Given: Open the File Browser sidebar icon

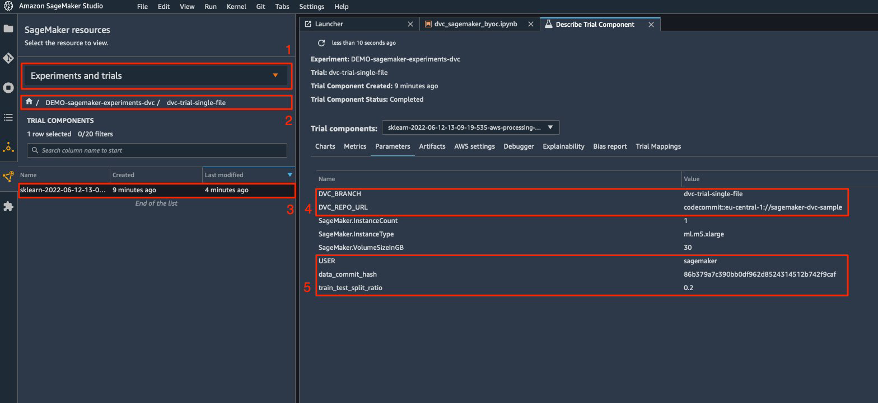Looking at the screenshot, I should point(8,29).
